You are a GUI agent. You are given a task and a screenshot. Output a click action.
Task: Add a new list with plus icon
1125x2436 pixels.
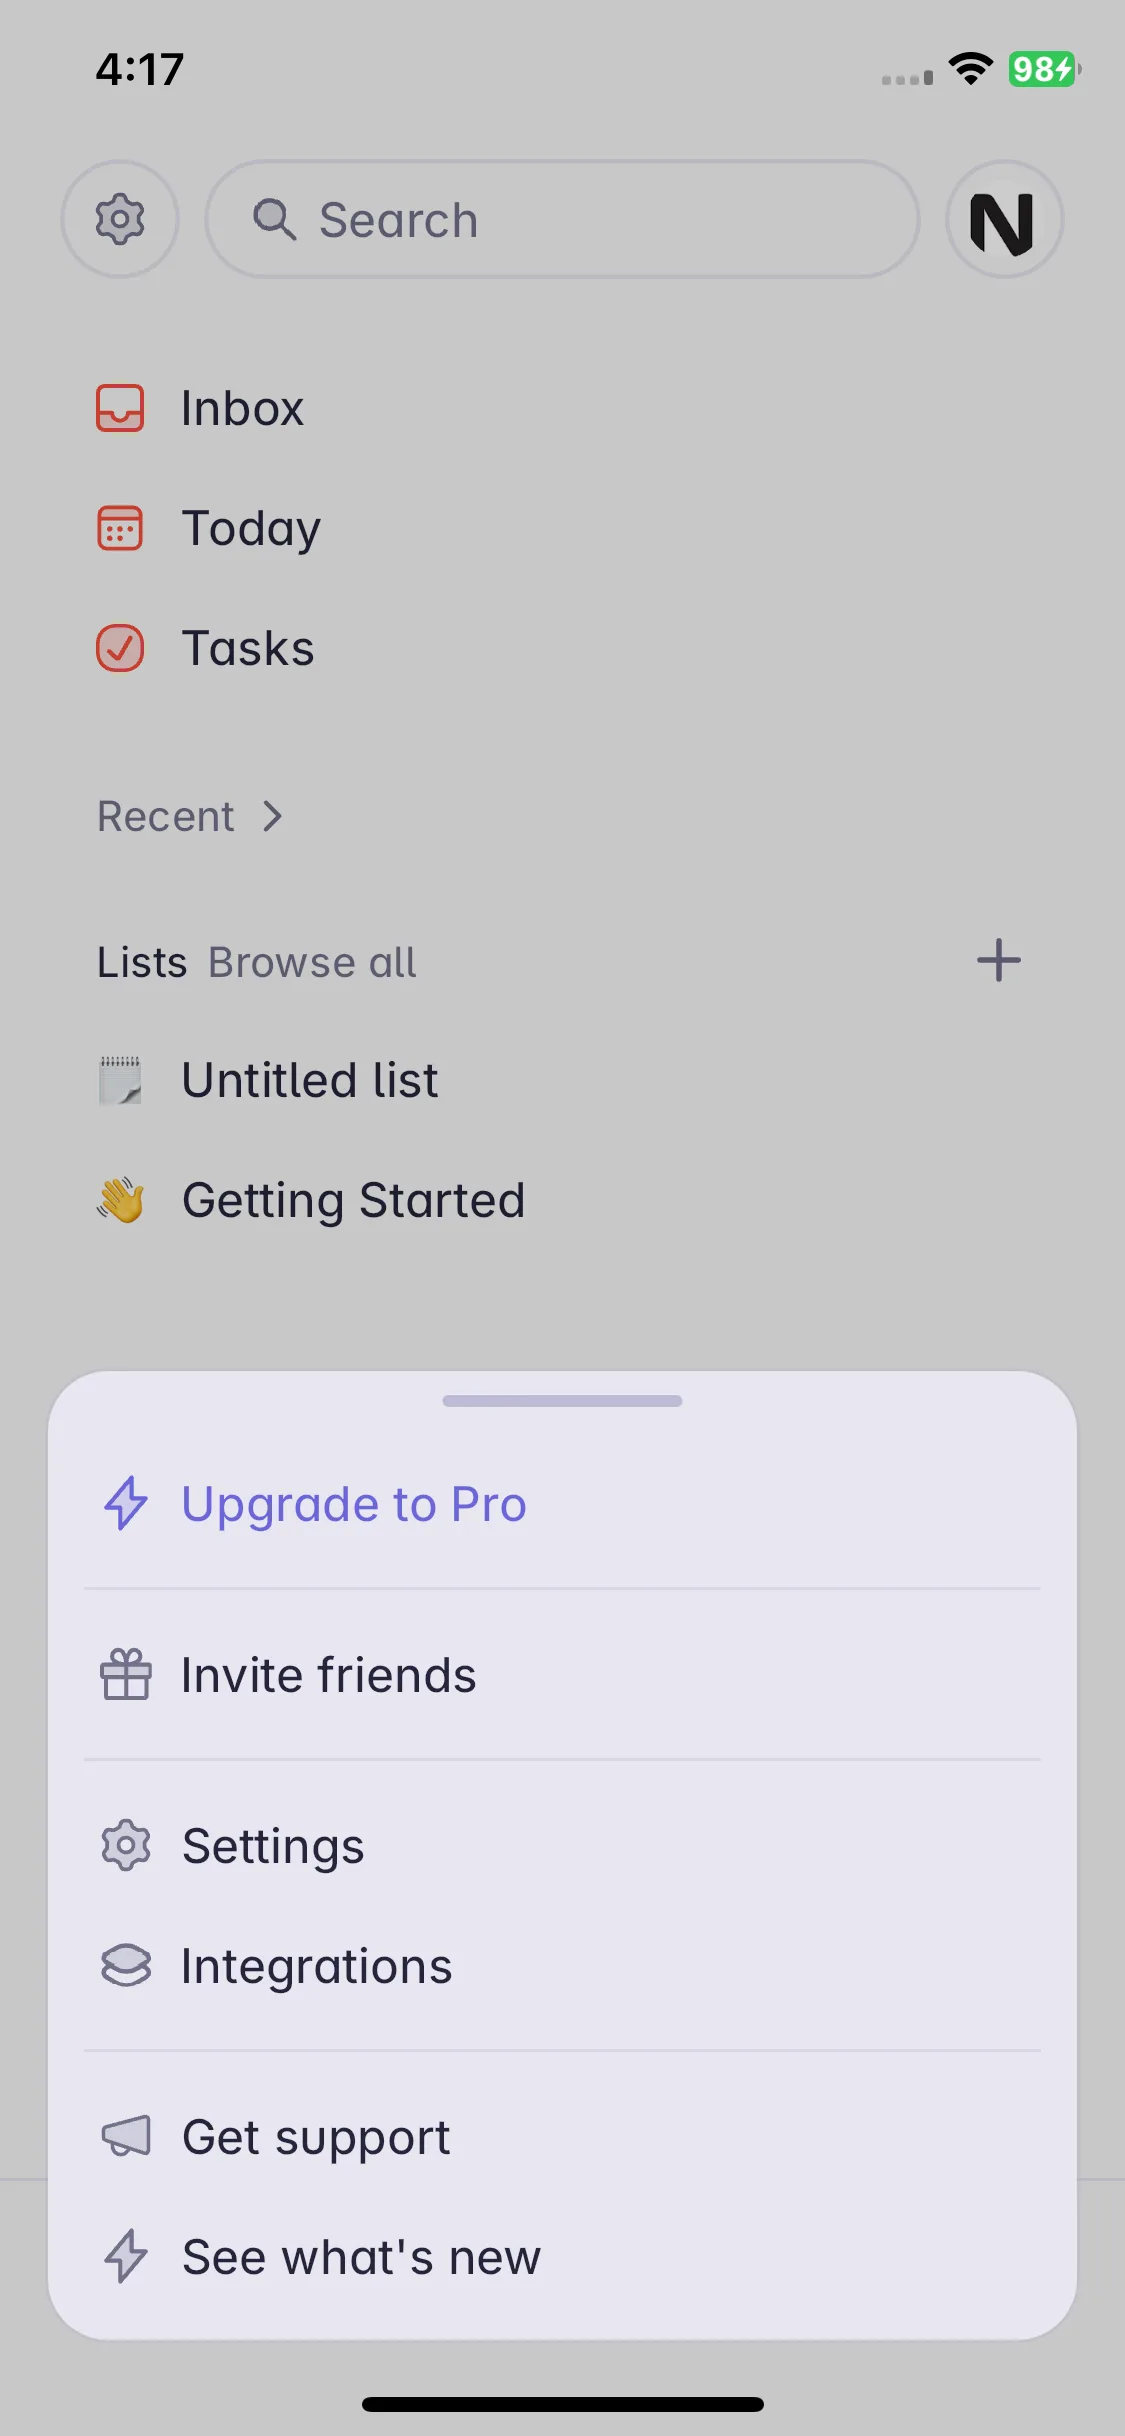coord(998,961)
